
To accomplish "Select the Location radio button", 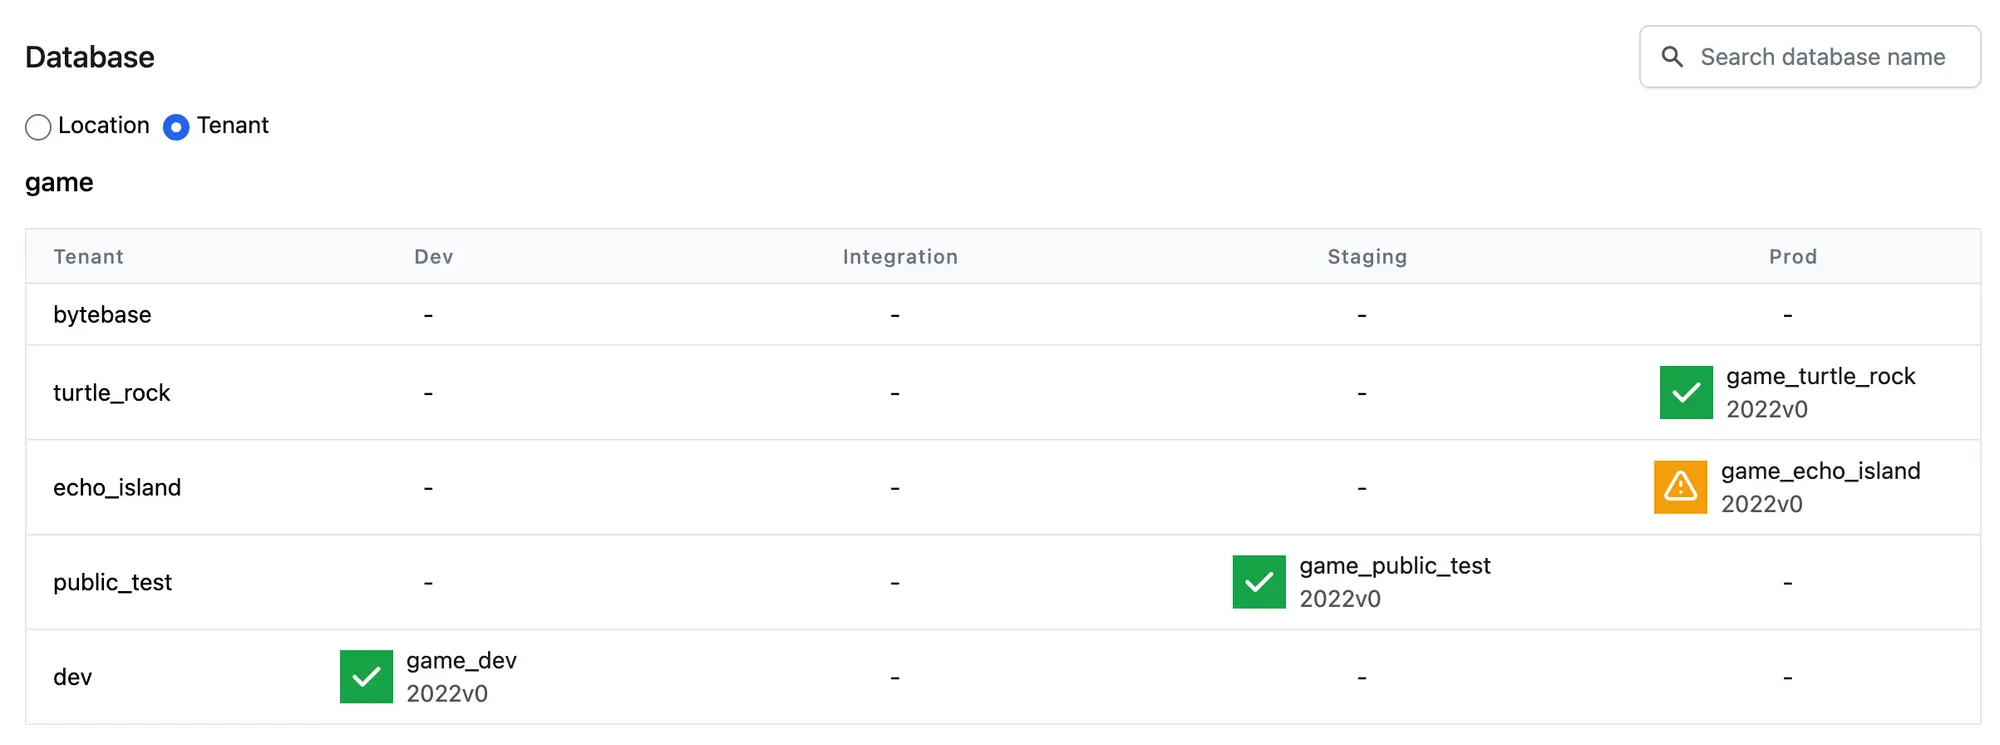I will [x=38, y=127].
